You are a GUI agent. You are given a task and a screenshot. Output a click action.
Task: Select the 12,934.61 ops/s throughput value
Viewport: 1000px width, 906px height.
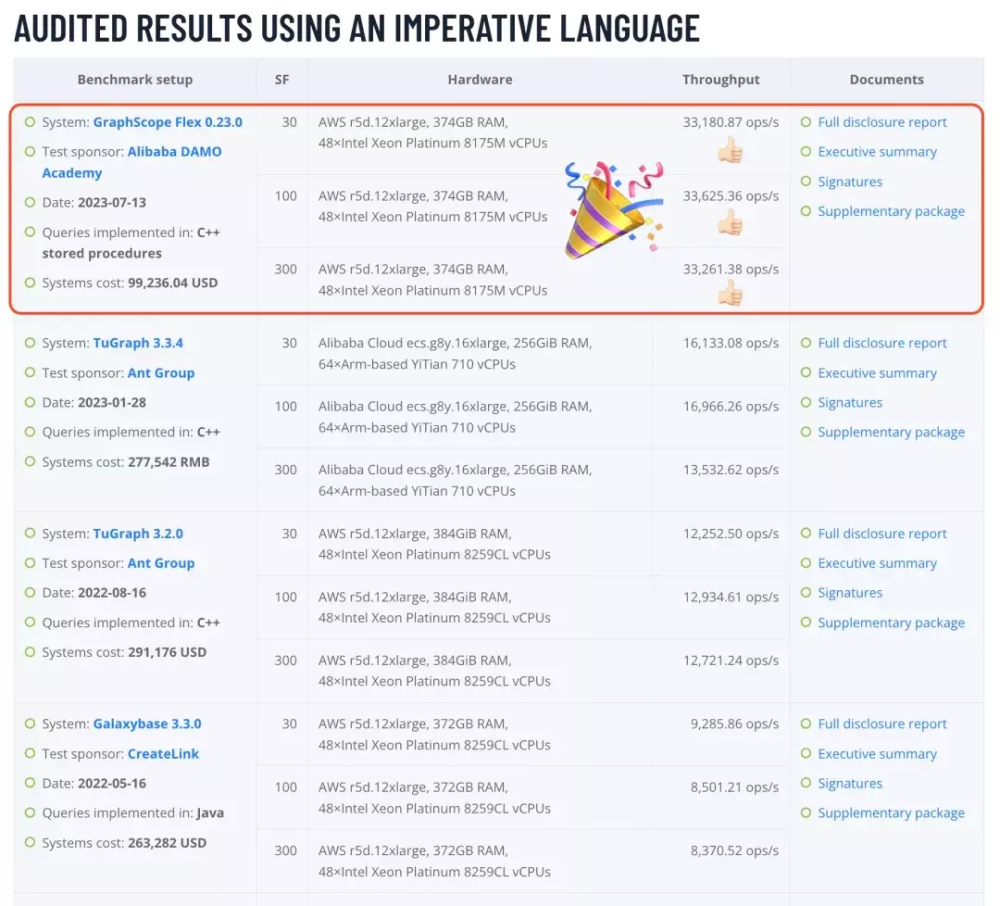[731, 597]
